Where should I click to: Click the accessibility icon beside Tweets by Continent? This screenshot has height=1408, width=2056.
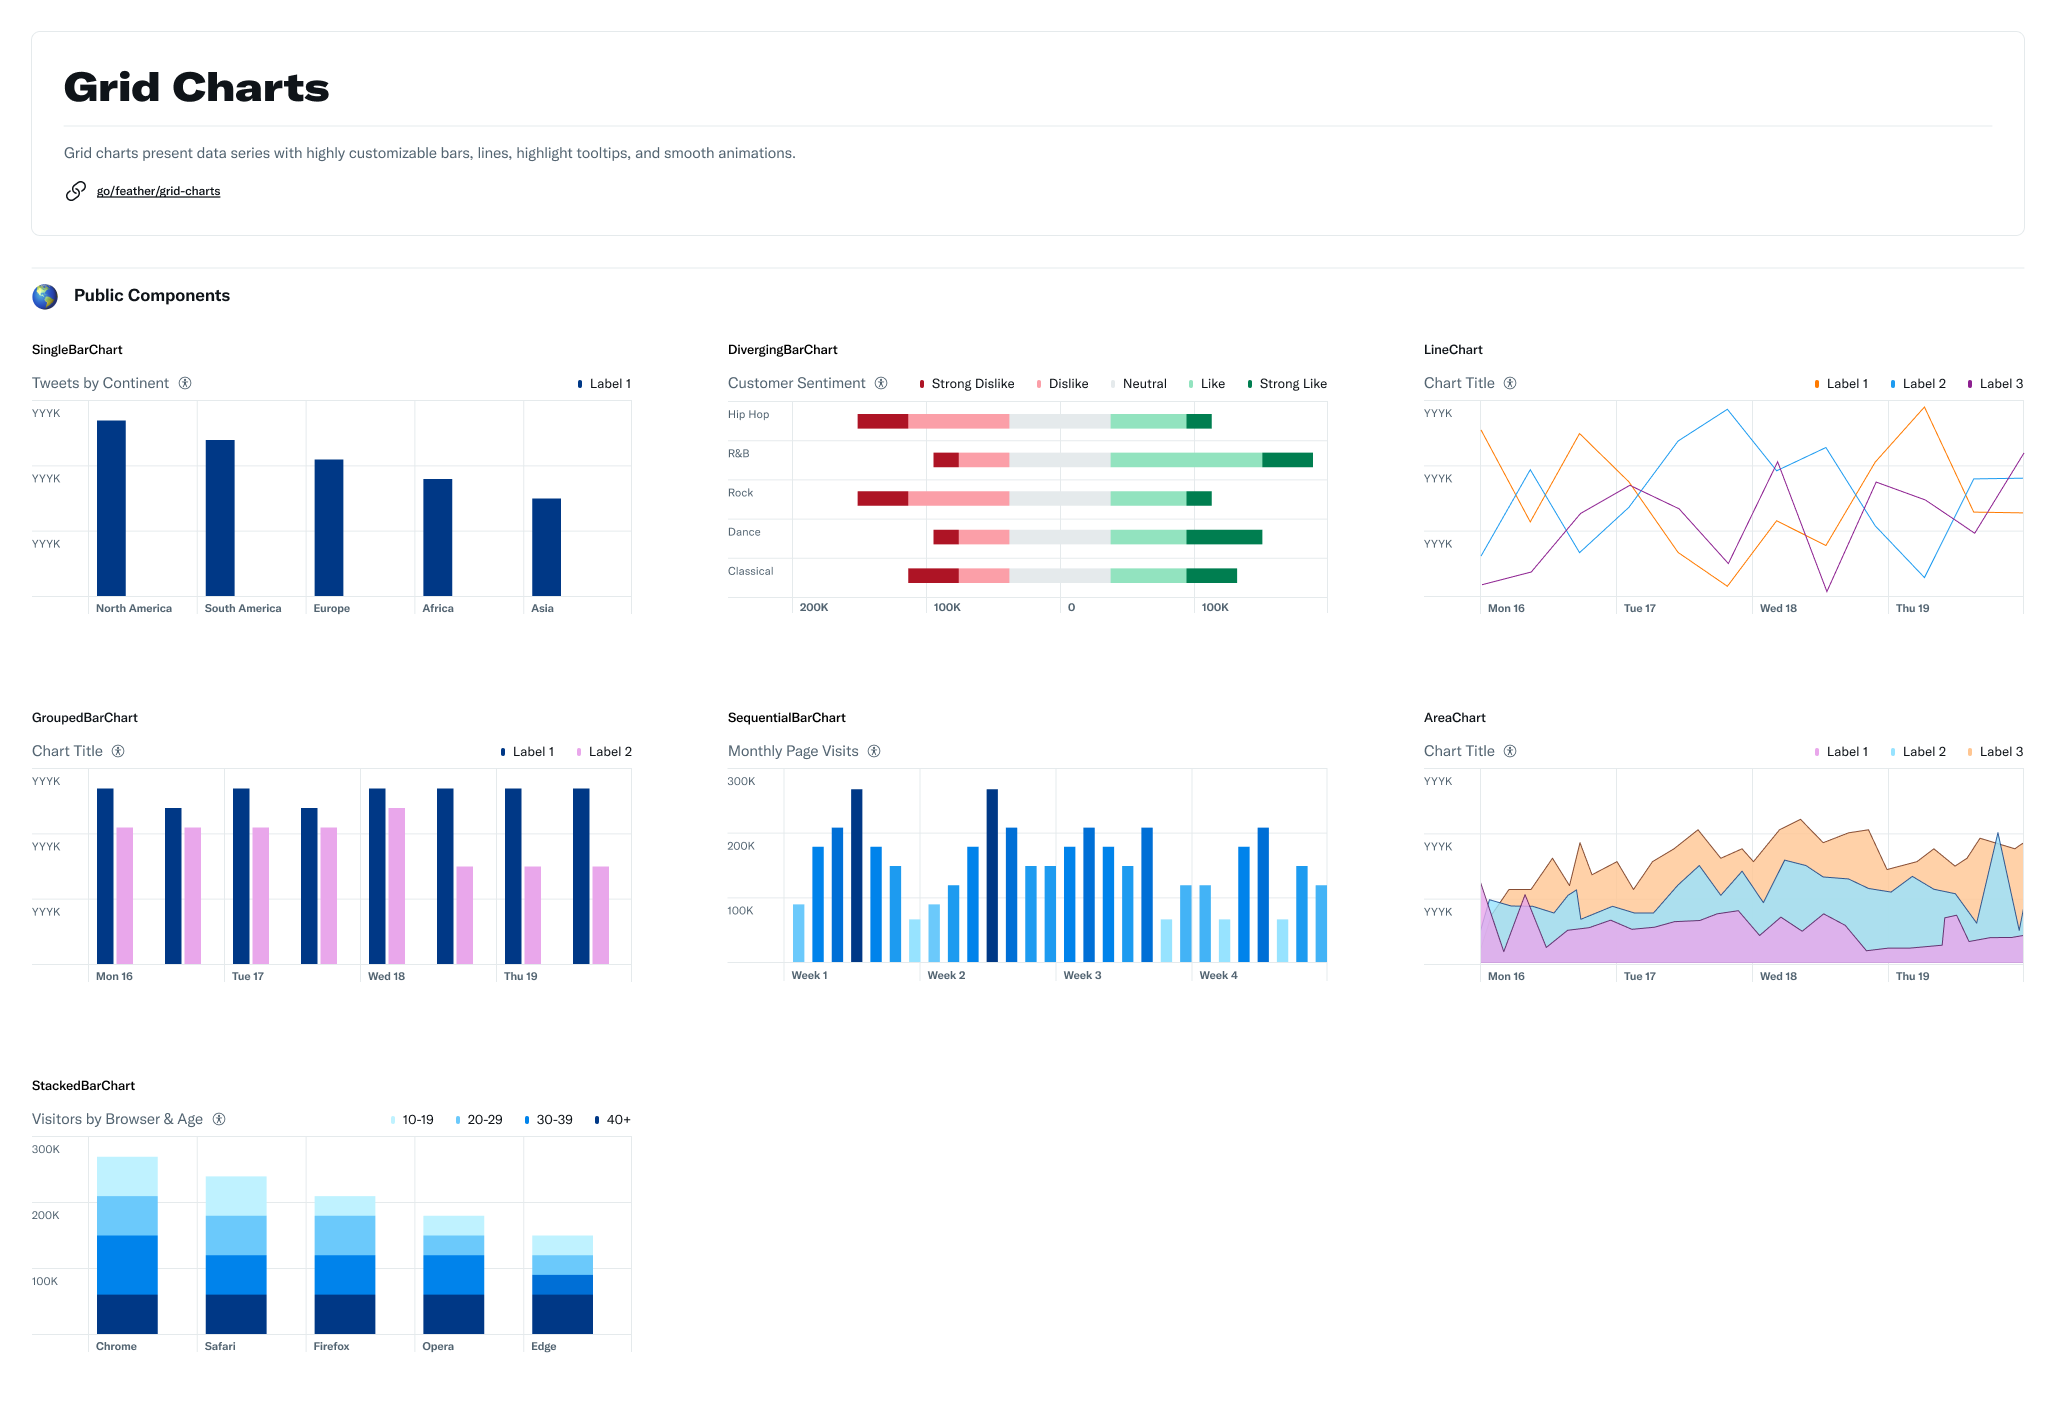point(185,383)
